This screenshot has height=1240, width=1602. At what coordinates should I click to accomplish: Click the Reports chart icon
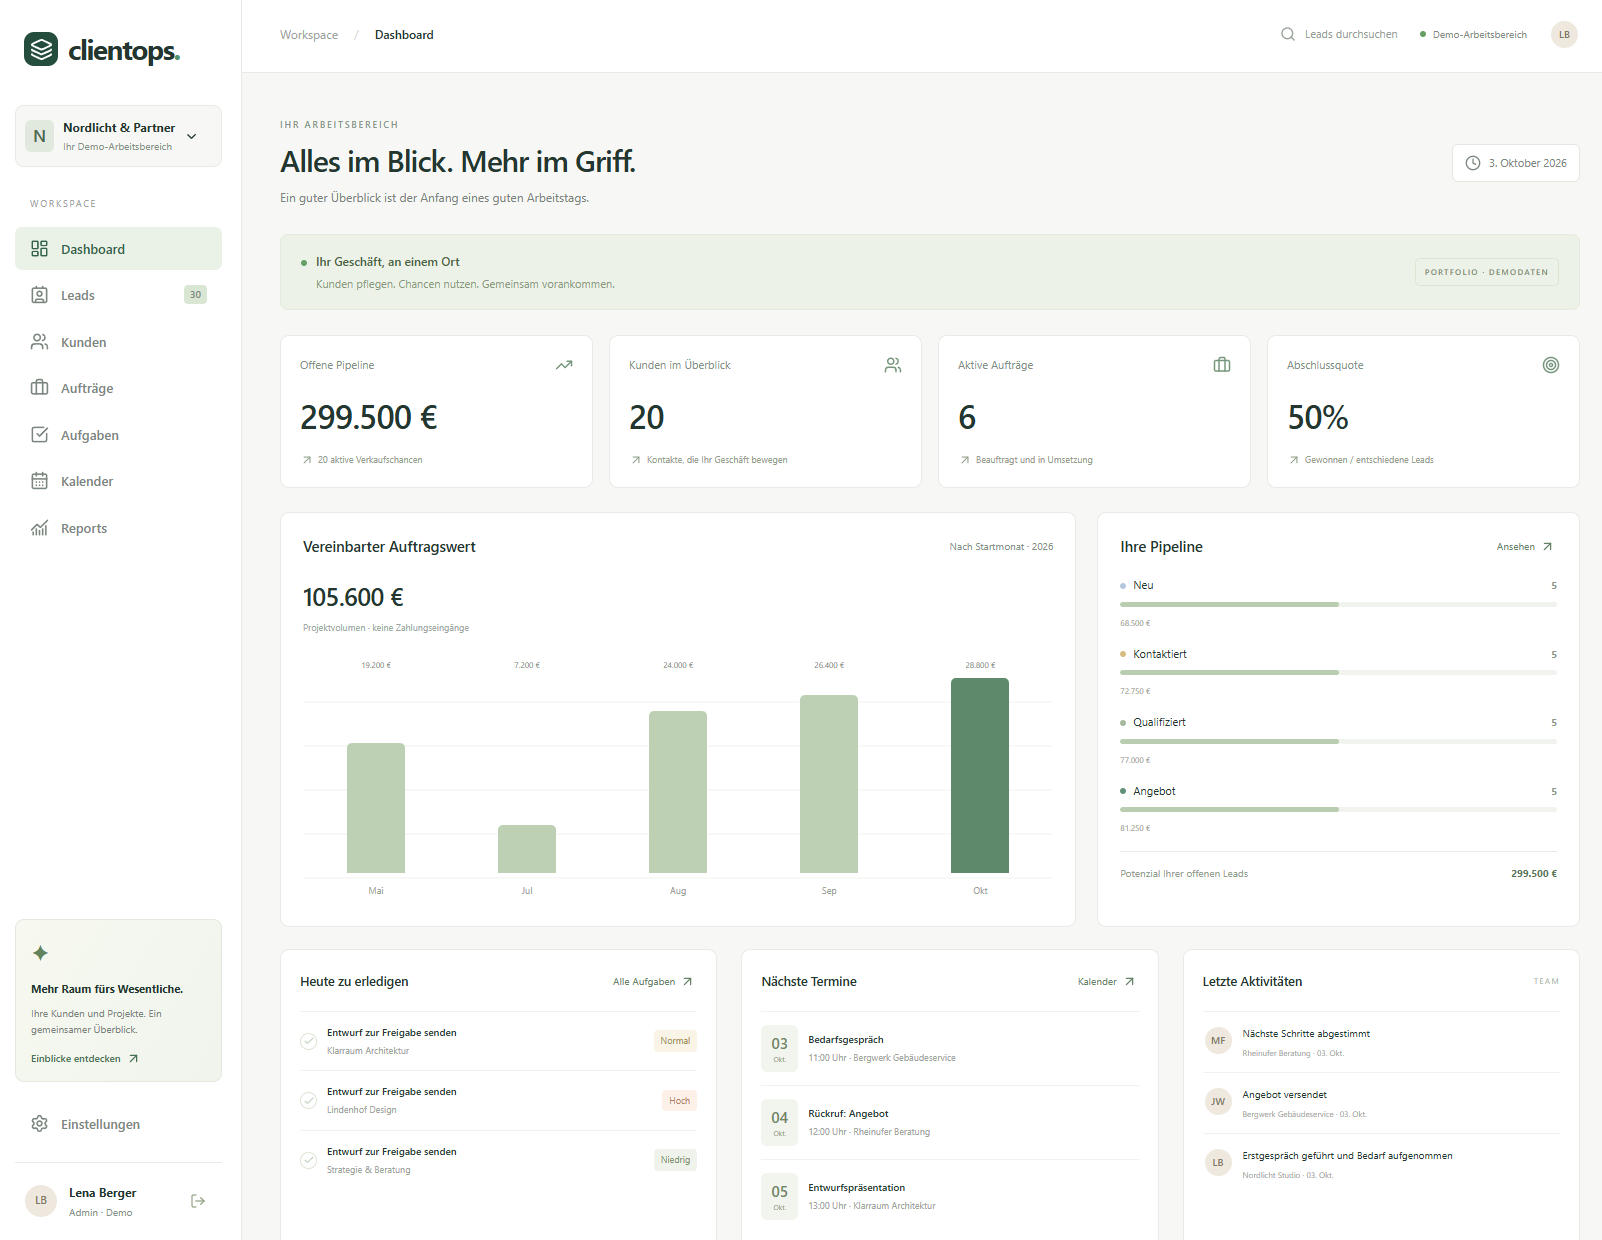pos(40,528)
